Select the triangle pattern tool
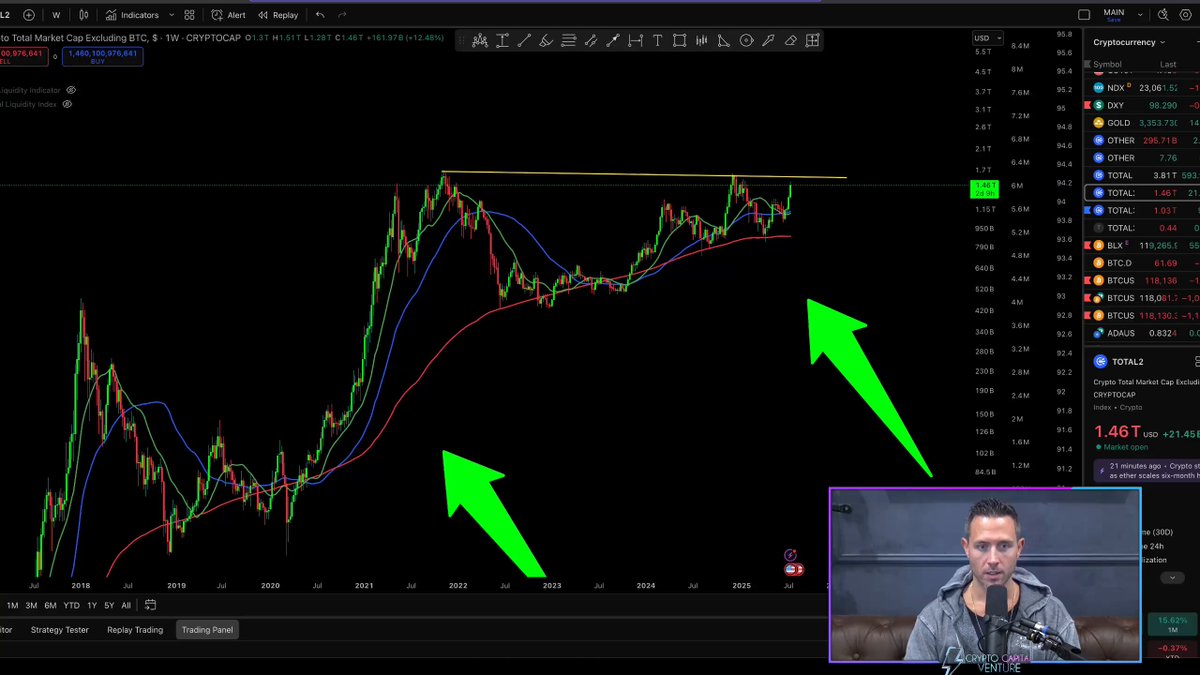The width and height of the screenshot is (1200, 675). pos(723,41)
